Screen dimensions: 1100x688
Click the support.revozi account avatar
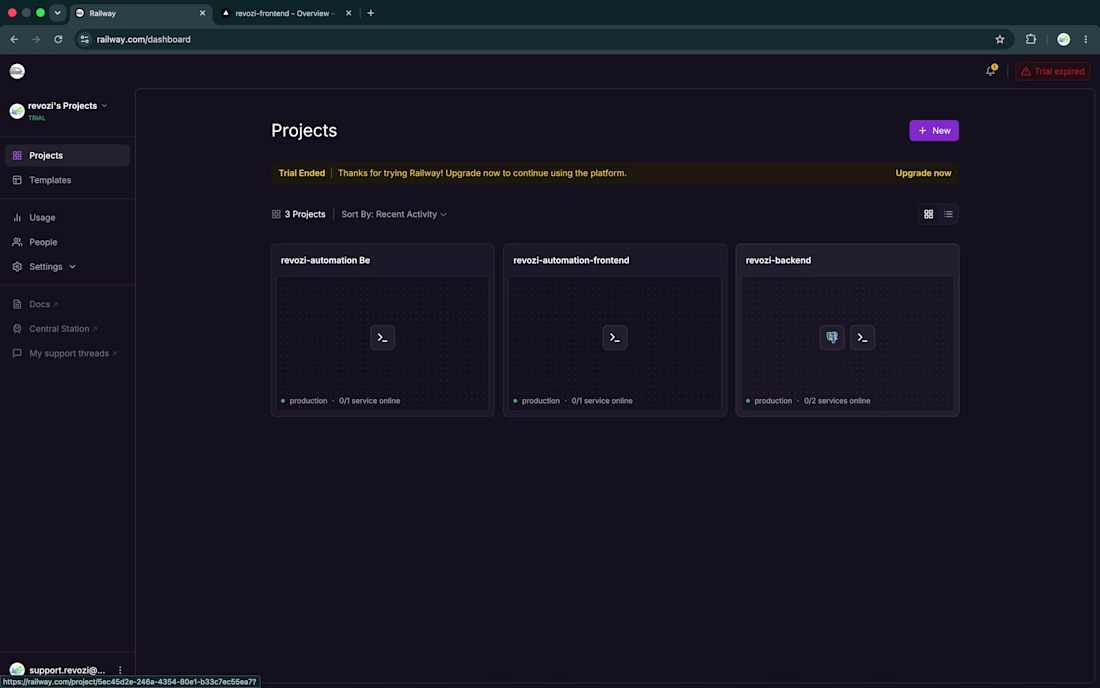pos(17,670)
